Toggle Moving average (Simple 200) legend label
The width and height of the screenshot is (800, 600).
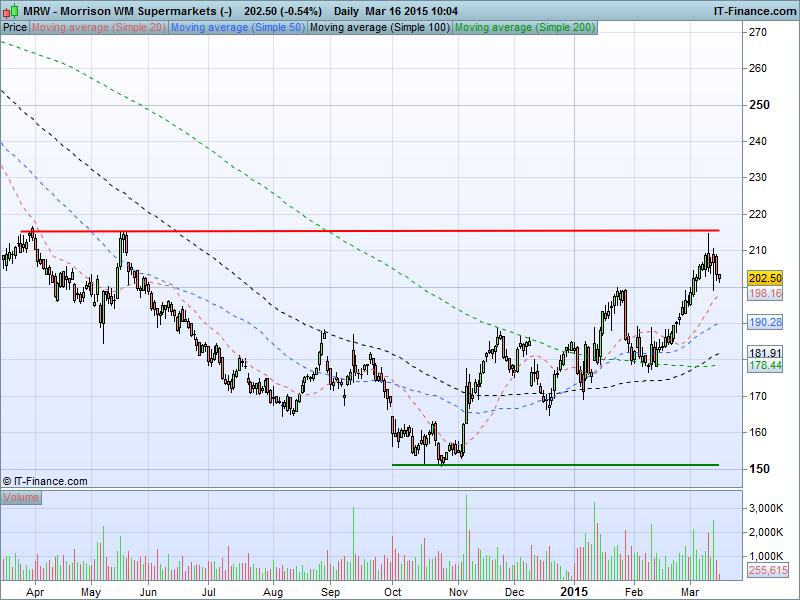point(525,28)
